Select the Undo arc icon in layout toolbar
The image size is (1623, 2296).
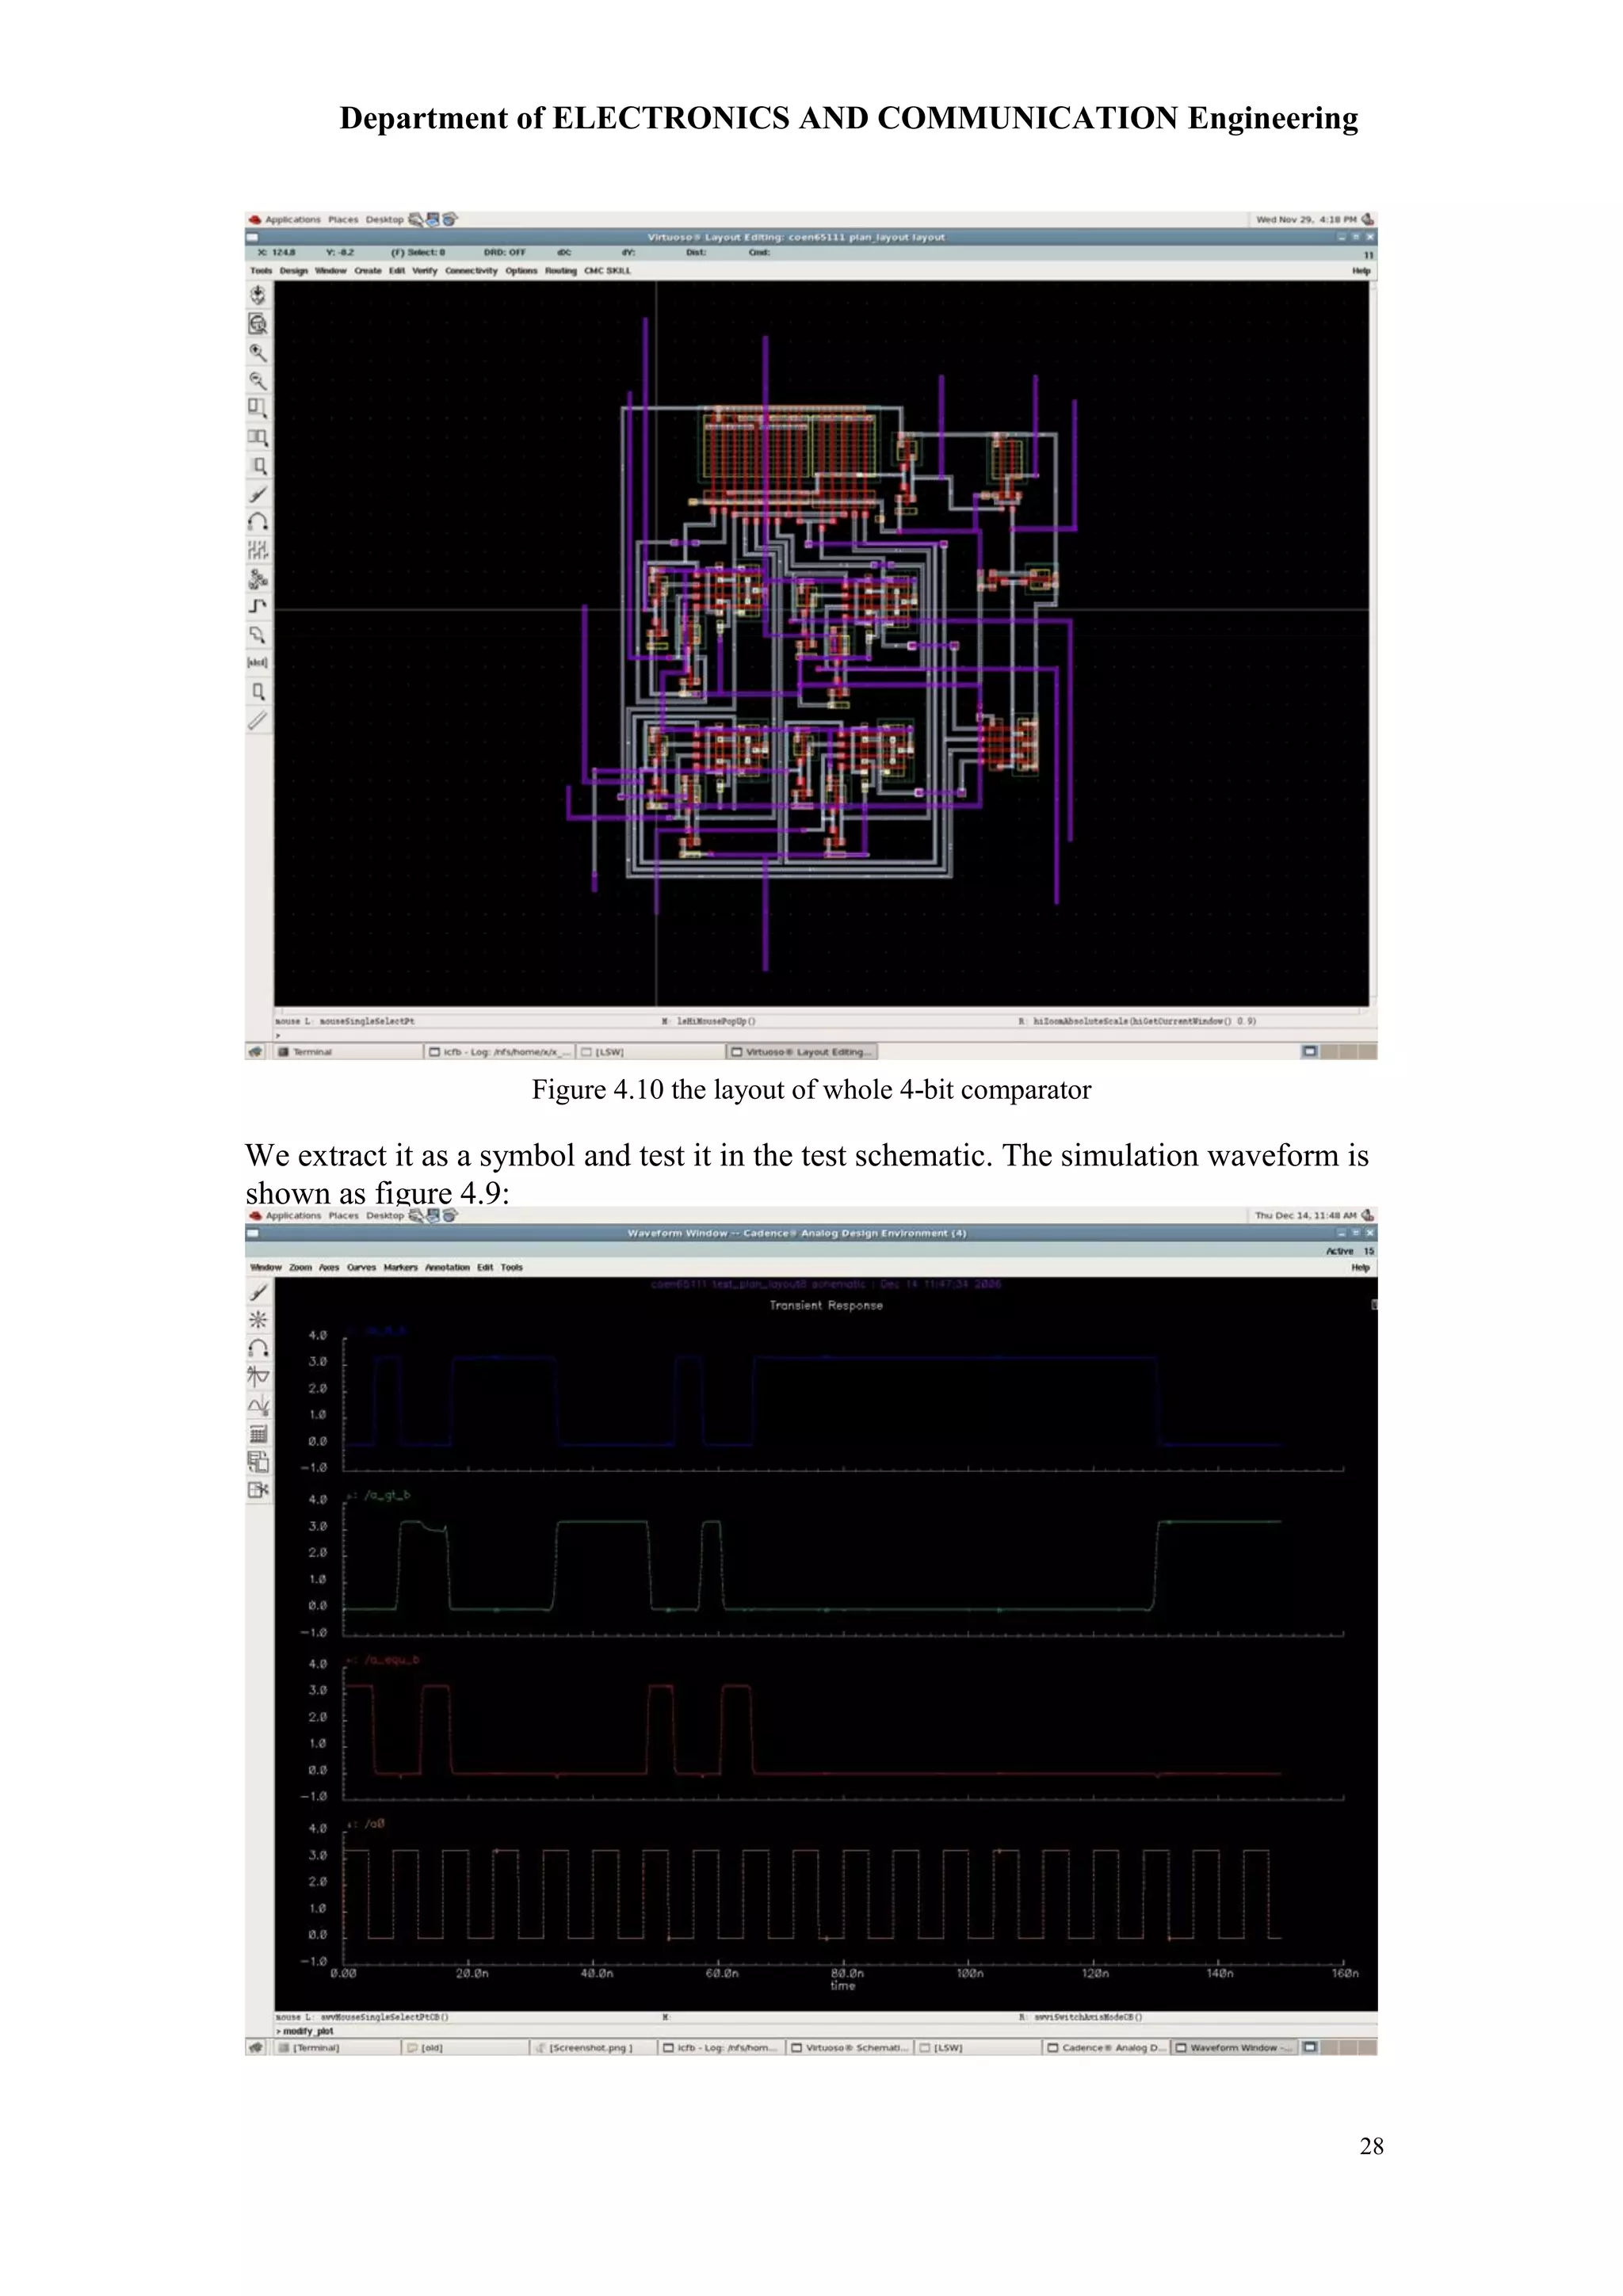coord(258,522)
